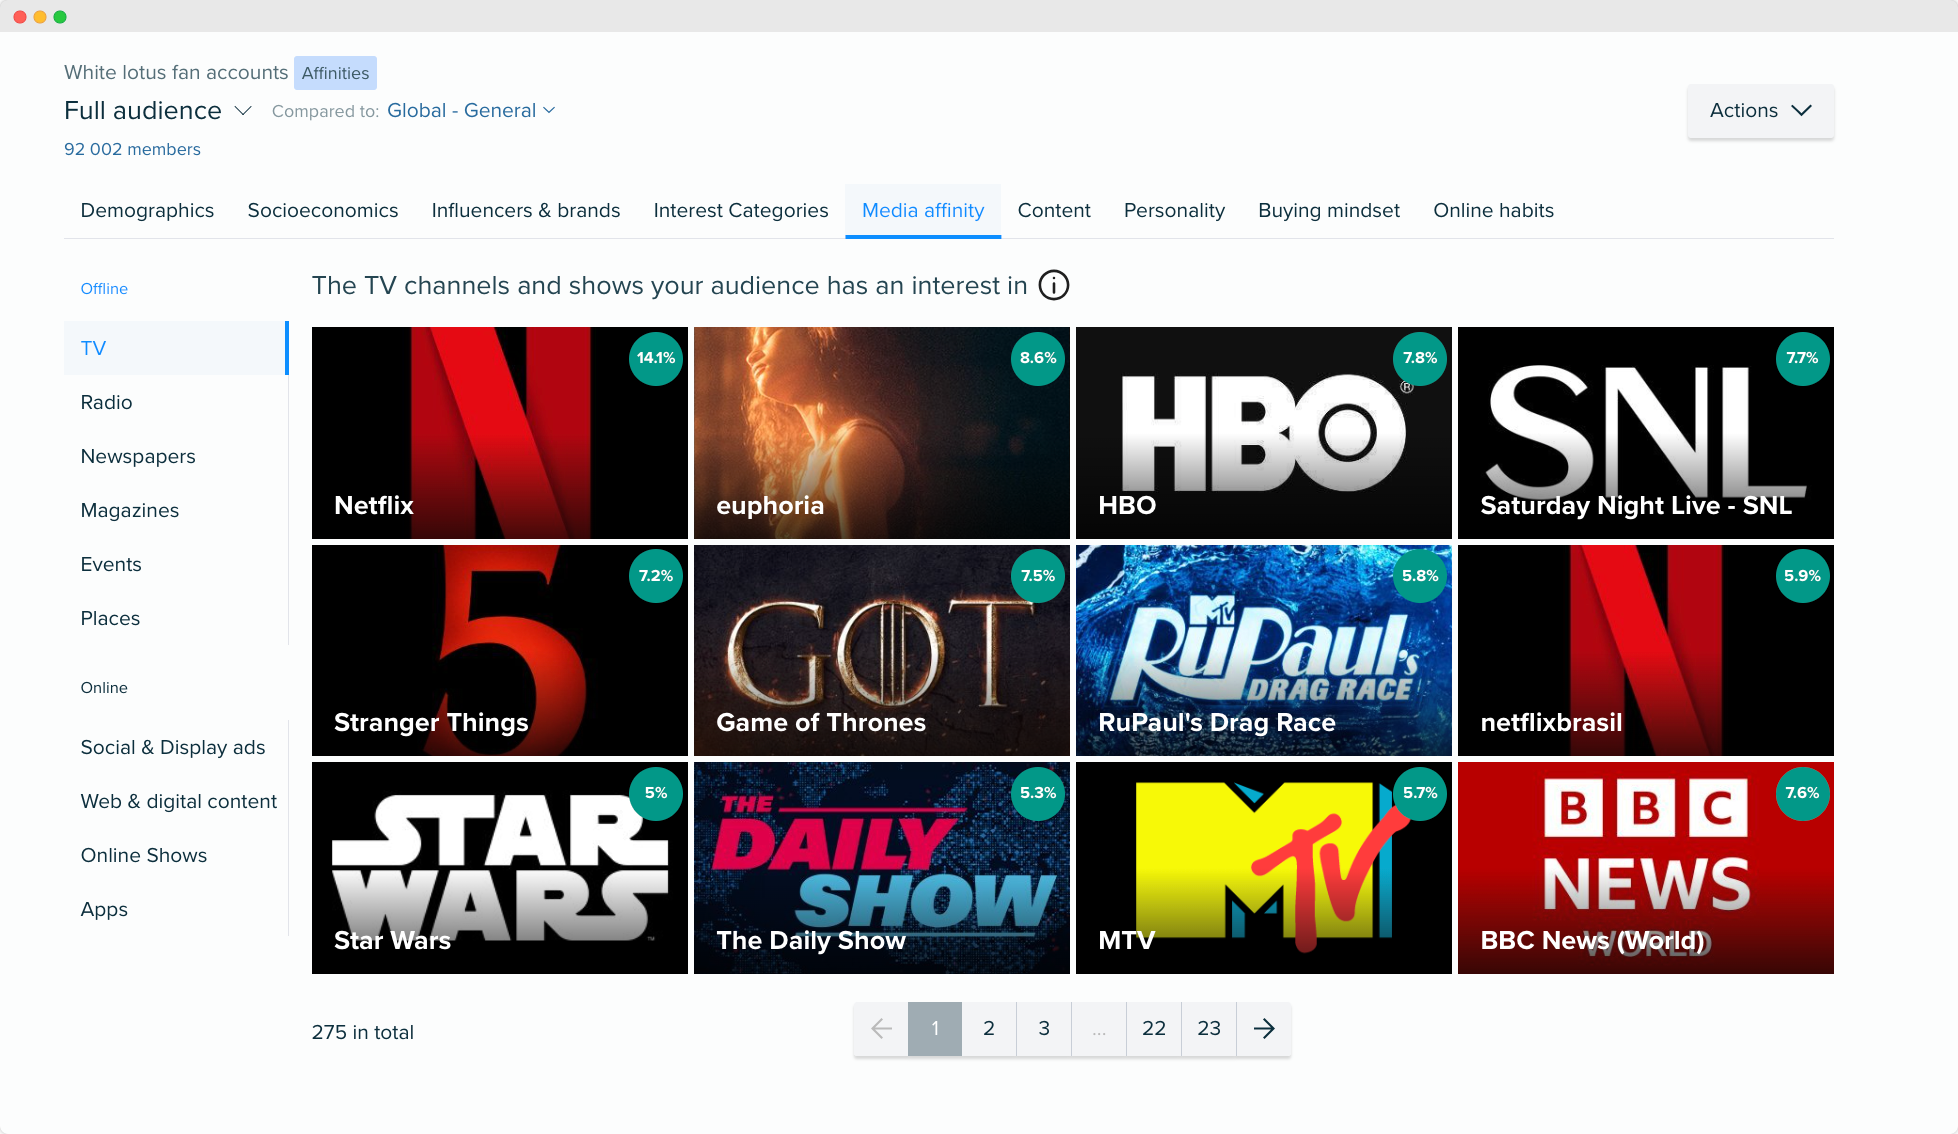Open the Netflix card
The width and height of the screenshot is (1958, 1134).
pos(500,433)
